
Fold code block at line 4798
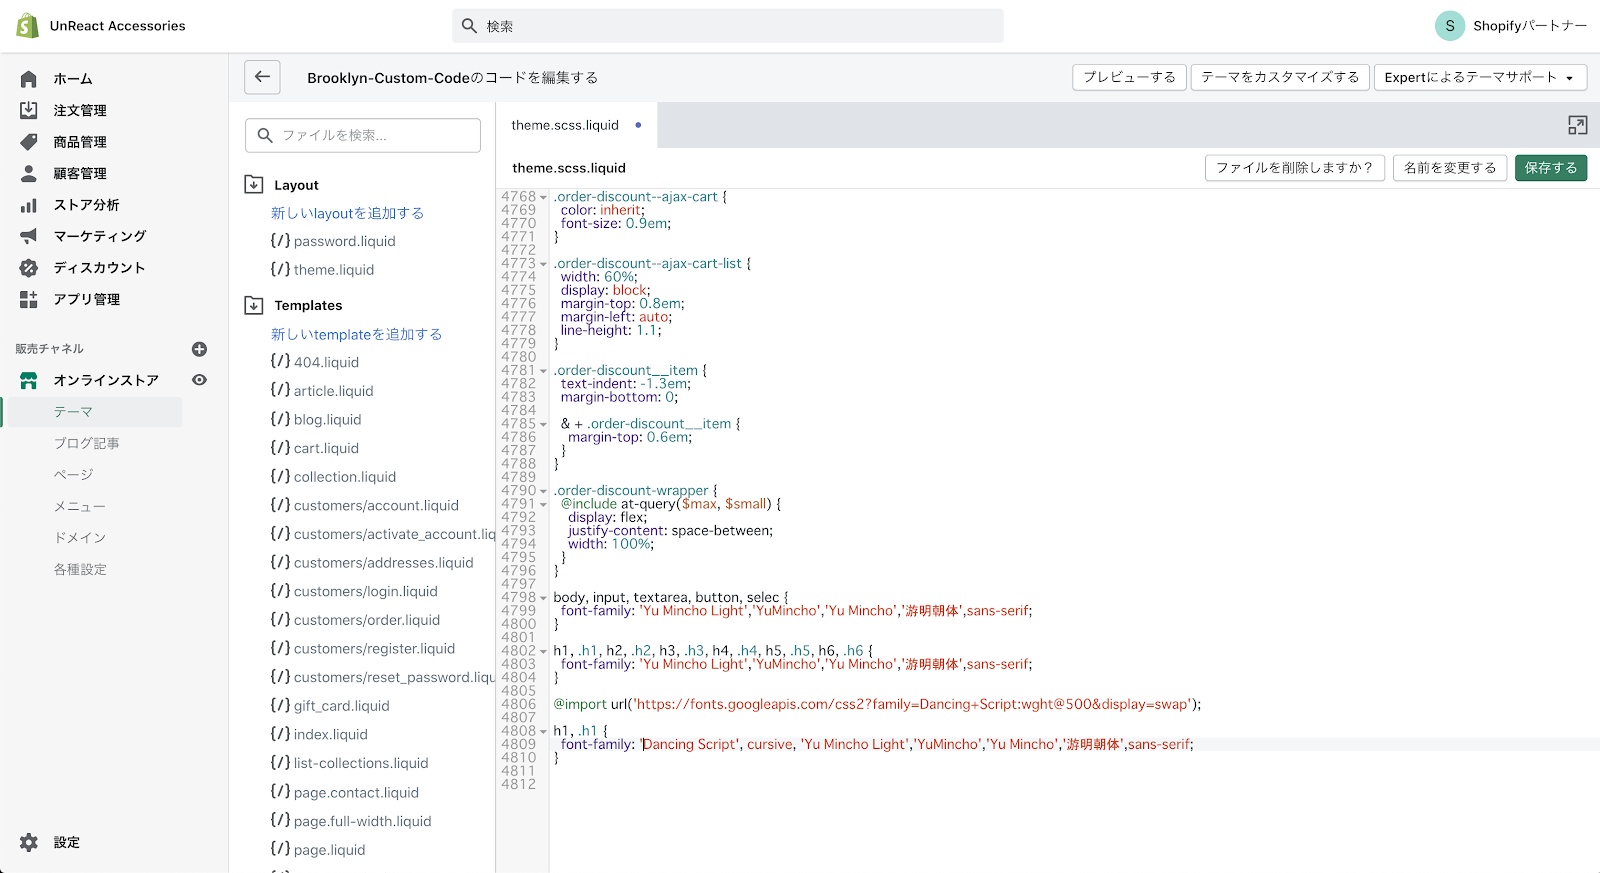pyautogui.click(x=543, y=598)
